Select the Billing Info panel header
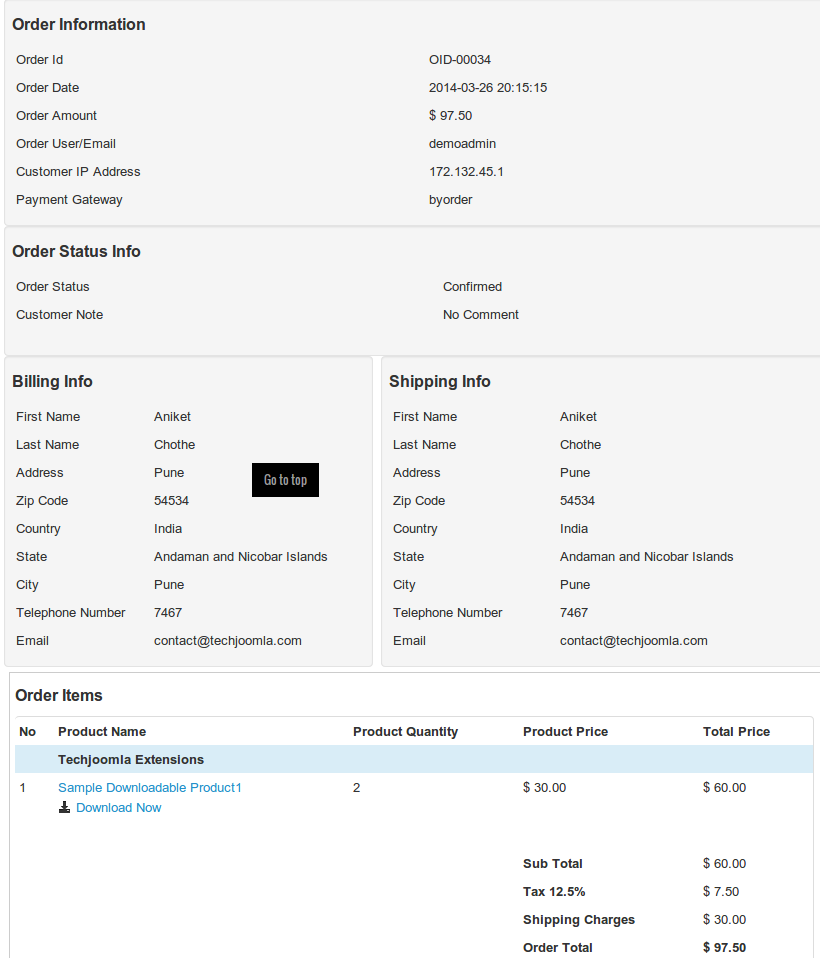The image size is (820, 958). point(52,381)
